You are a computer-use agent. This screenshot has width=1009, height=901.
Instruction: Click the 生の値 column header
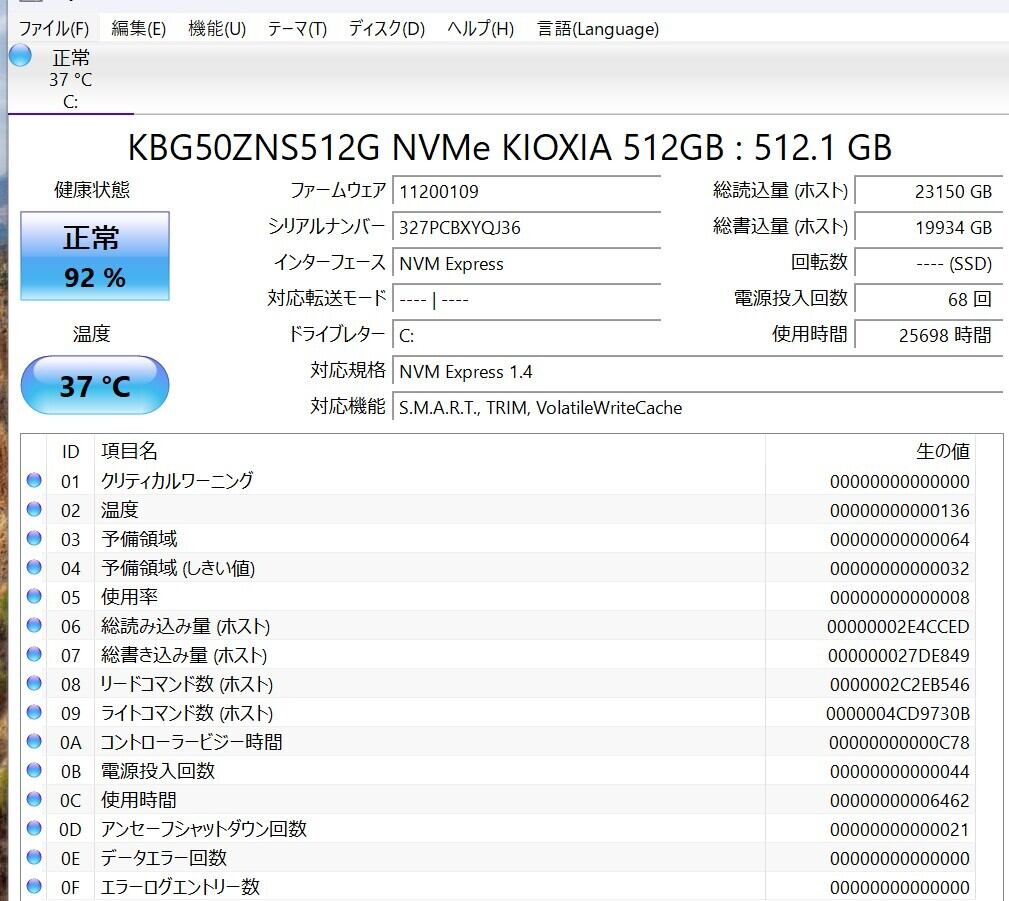click(x=942, y=451)
